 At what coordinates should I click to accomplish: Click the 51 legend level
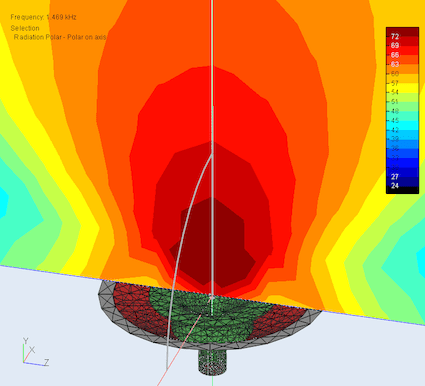tap(395, 101)
